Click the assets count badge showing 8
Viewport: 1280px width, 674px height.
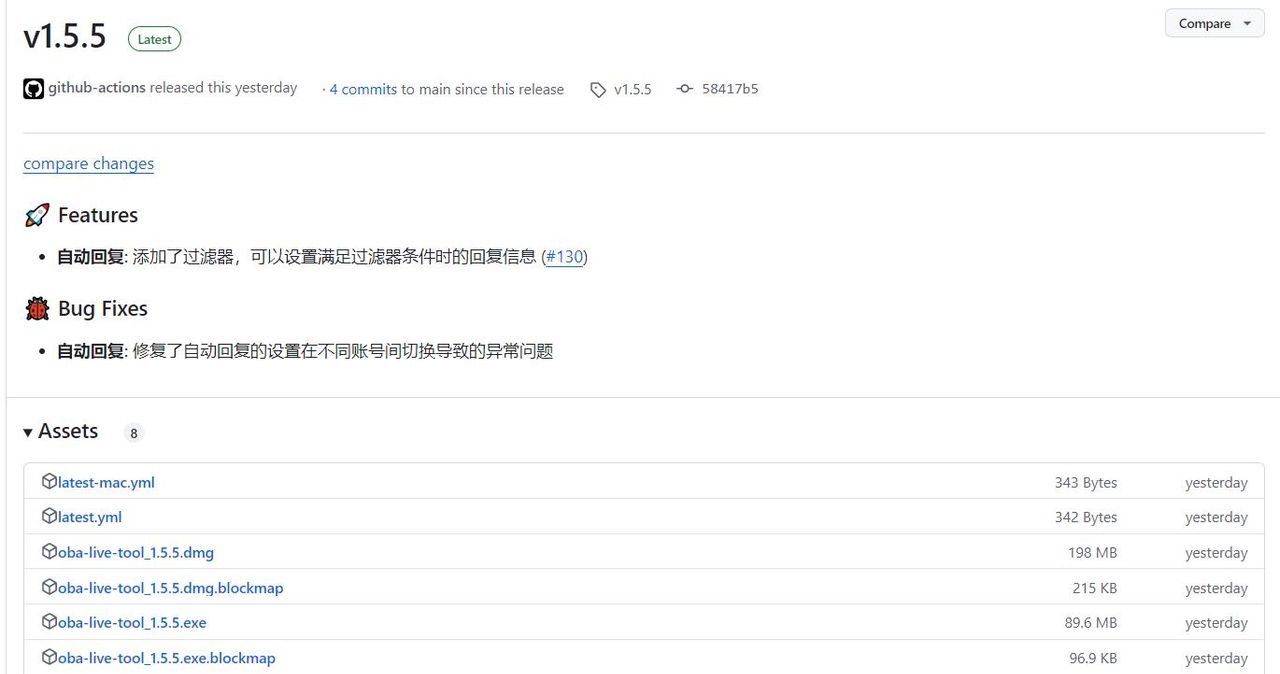click(x=133, y=432)
